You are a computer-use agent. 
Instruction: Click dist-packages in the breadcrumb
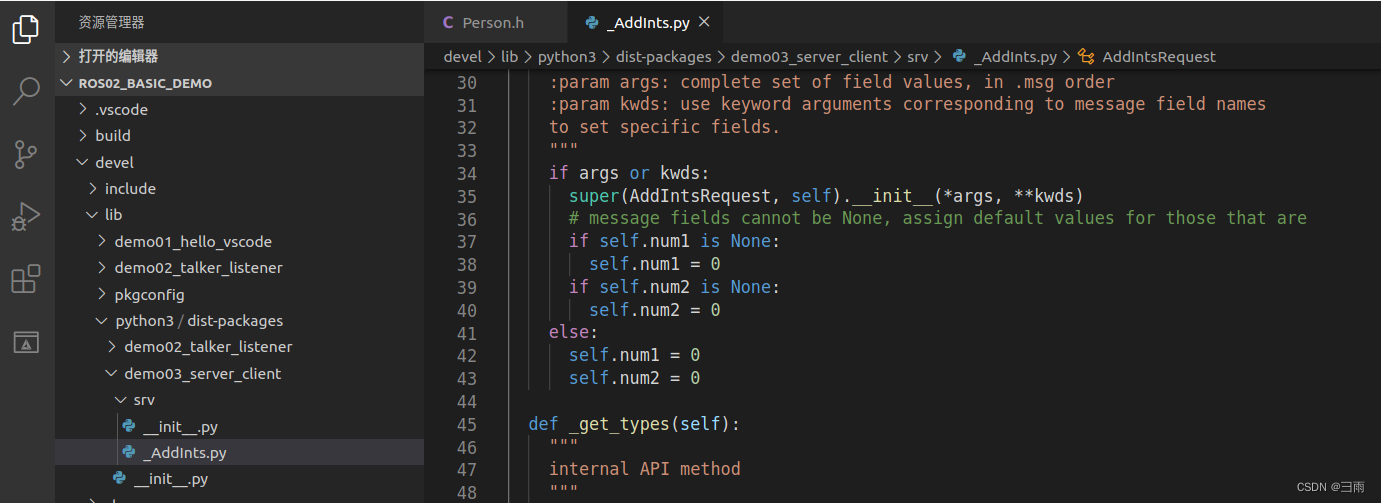[x=663, y=57]
